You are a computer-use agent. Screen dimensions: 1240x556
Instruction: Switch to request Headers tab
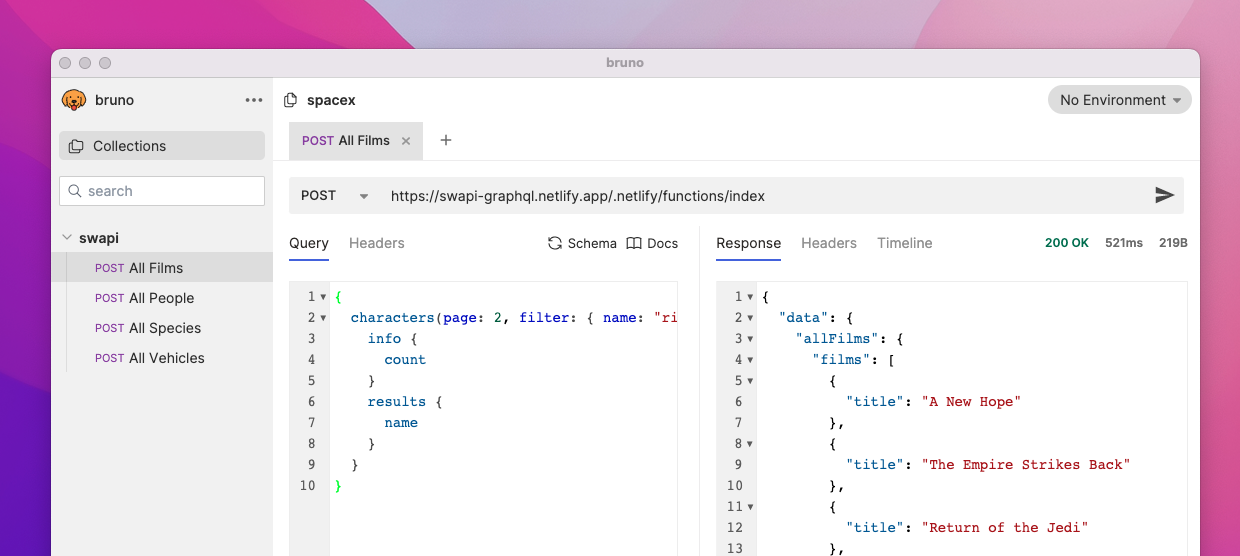pyautogui.click(x=377, y=243)
